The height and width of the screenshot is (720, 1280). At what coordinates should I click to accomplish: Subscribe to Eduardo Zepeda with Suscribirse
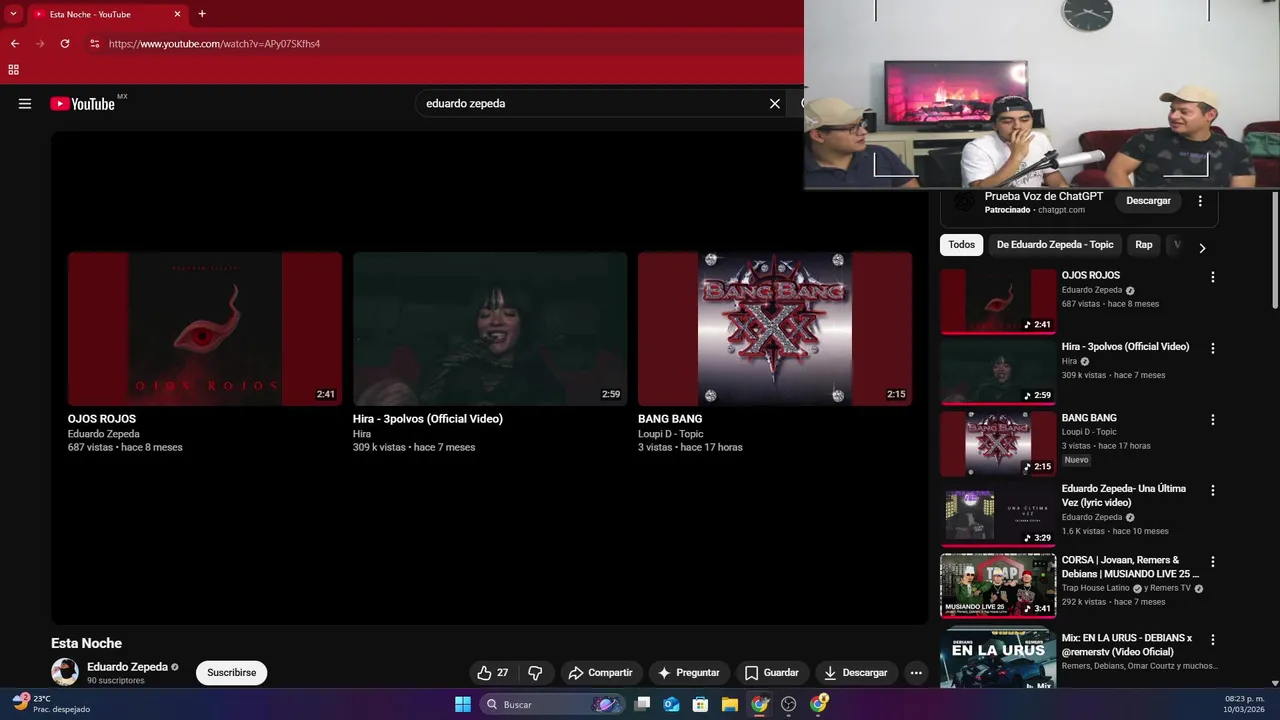(231, 673)
